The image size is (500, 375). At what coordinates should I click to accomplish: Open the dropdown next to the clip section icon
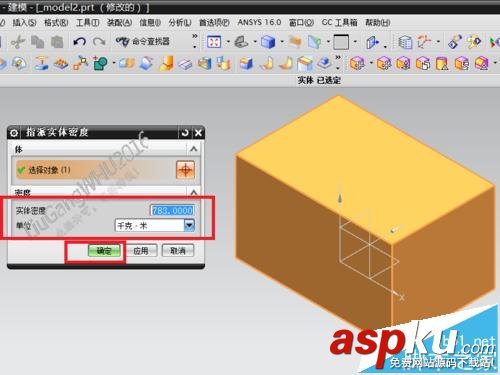click(x=328, y=42)
